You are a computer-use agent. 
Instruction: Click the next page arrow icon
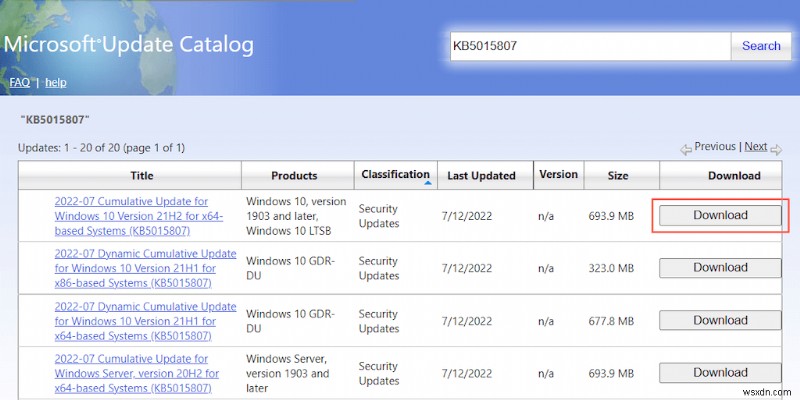point(776,149)
